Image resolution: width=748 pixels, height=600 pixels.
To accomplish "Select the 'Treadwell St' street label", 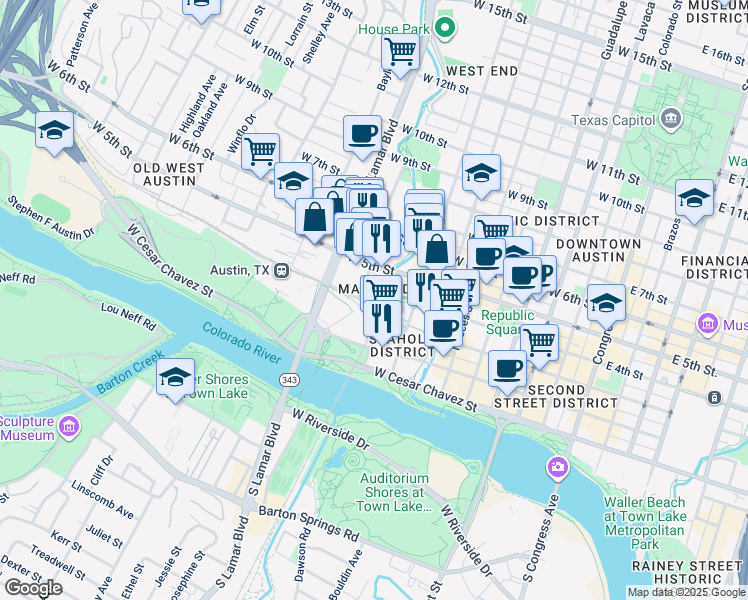I will (x=58, y=563).
